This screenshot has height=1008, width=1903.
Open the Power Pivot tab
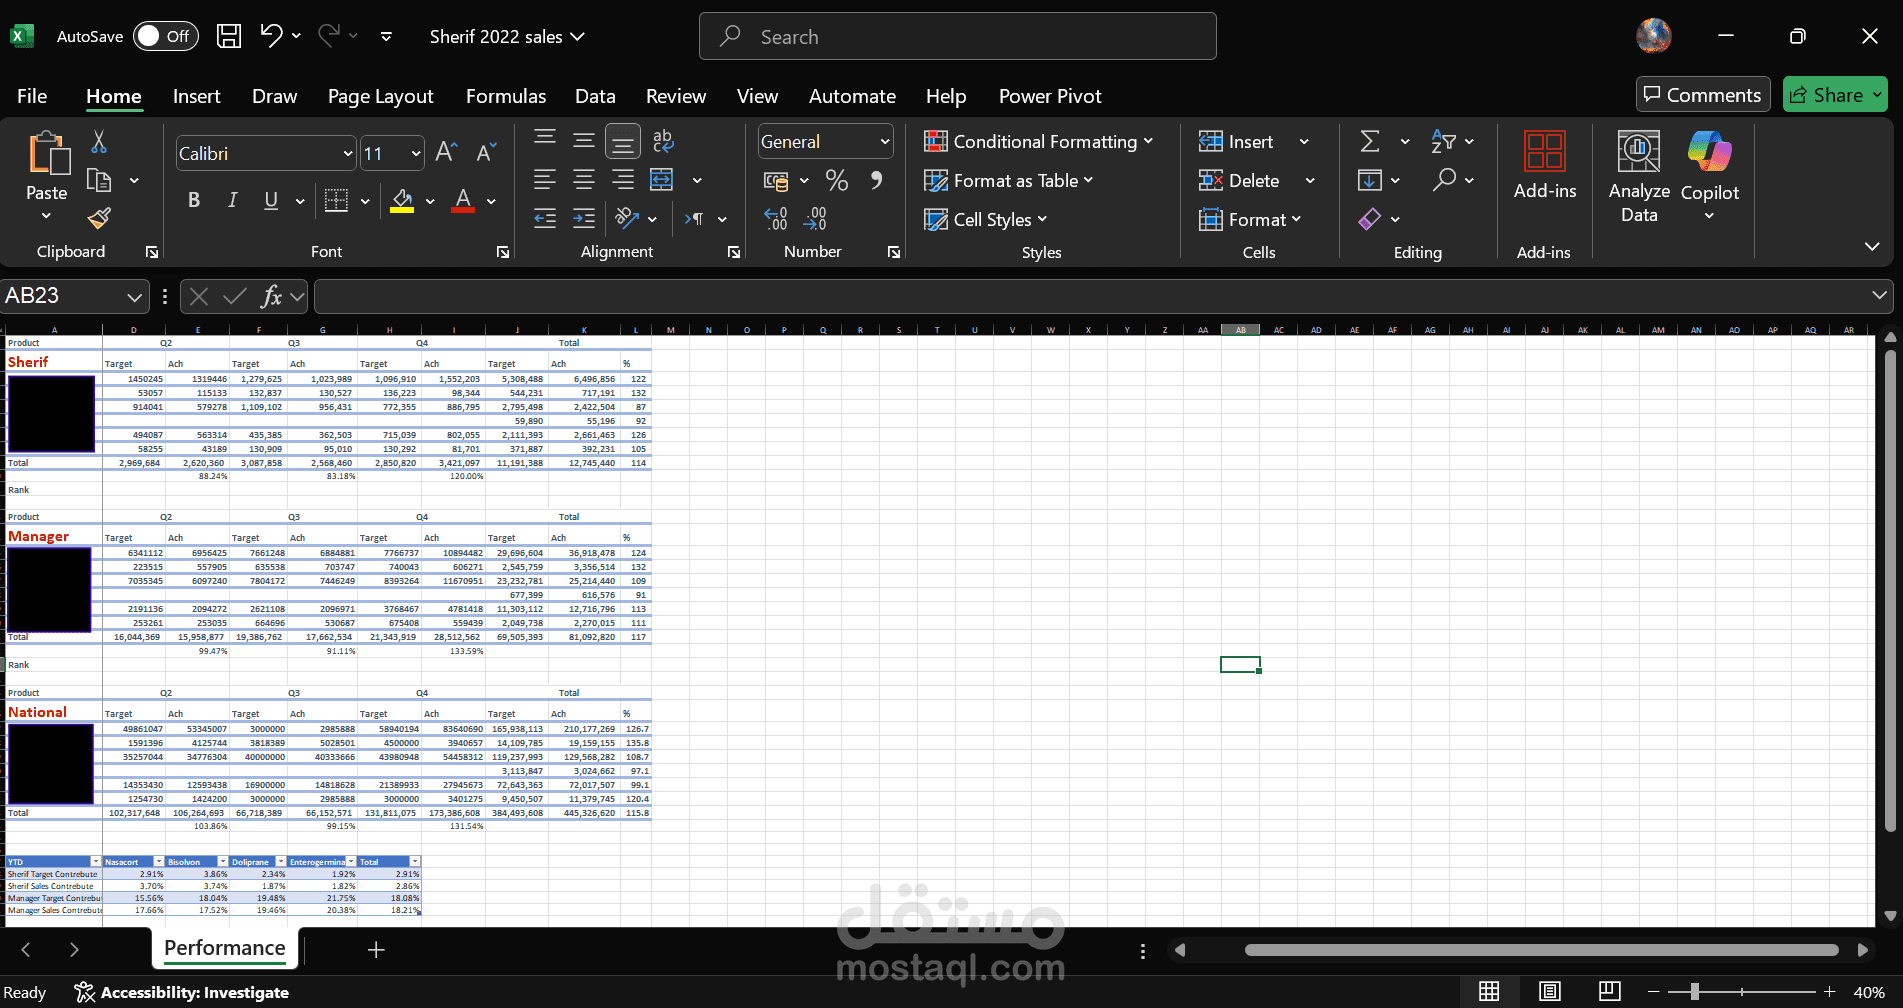click(x=1050, y=96)
